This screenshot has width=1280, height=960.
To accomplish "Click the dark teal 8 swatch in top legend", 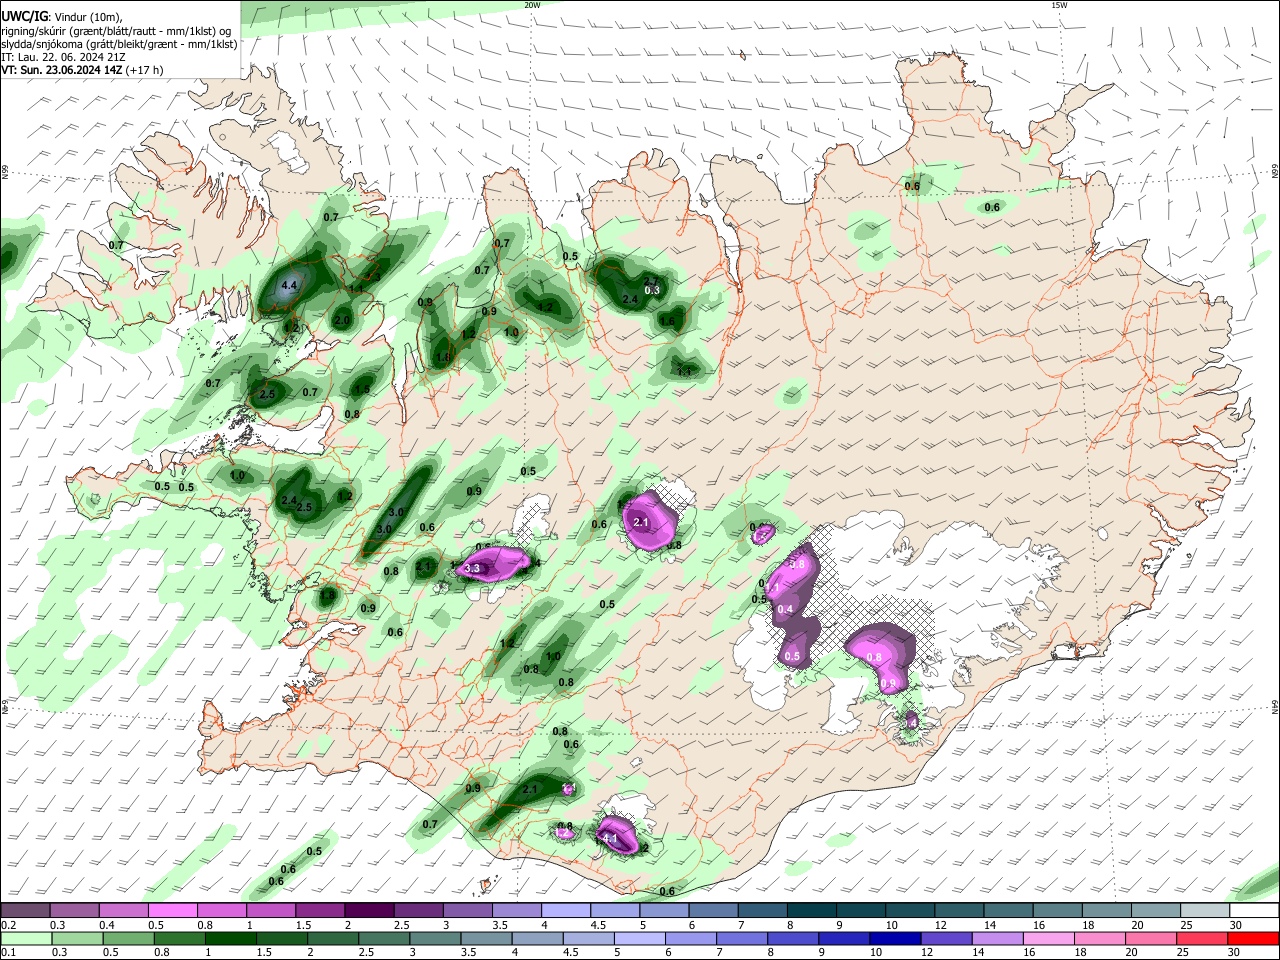I will coord(811,911).
